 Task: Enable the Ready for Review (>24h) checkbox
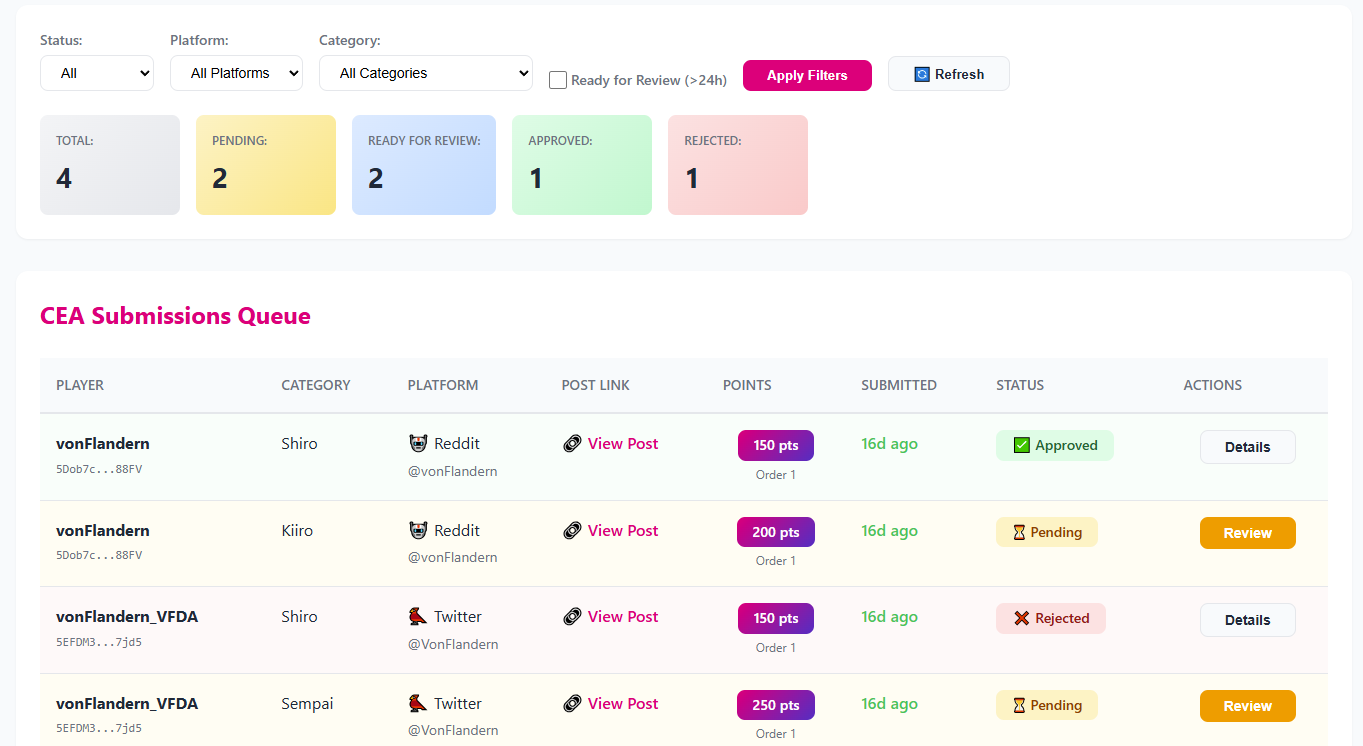point(557,79)
